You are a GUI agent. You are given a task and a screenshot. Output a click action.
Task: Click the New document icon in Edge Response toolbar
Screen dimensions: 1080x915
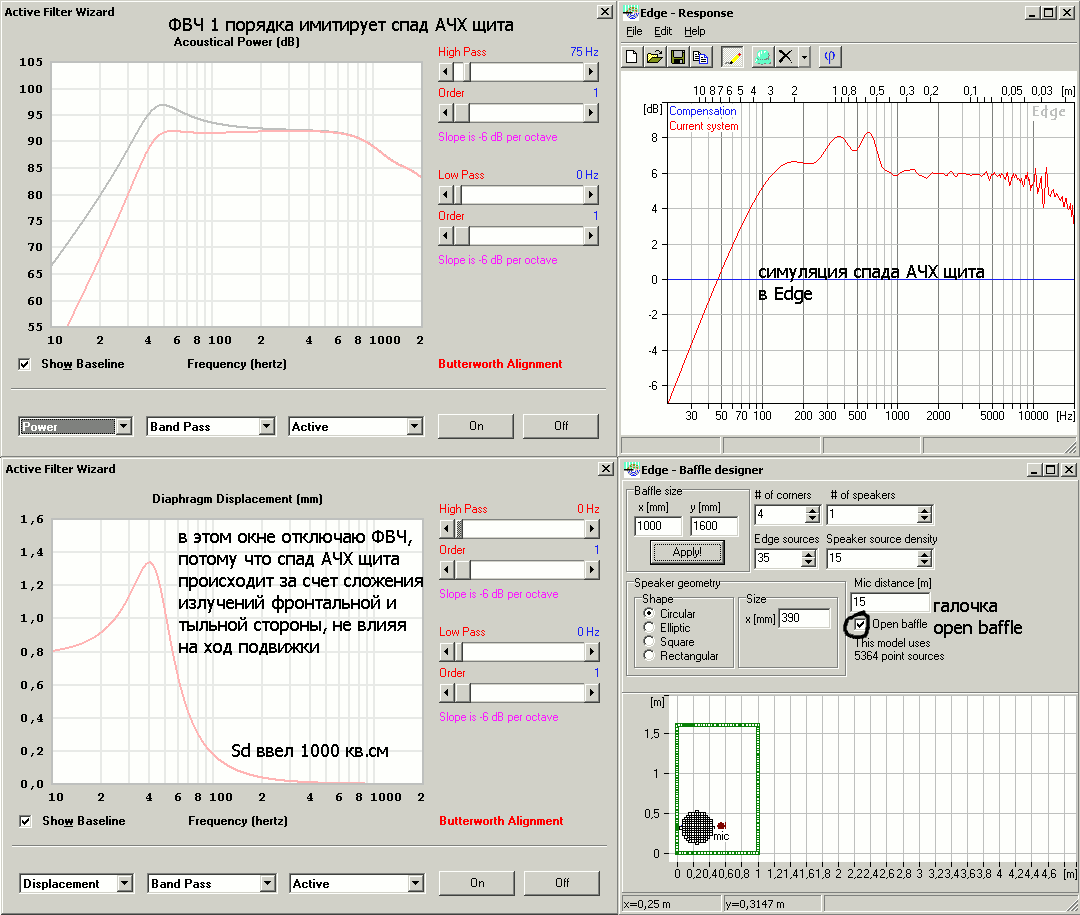[x=632, y=57]
